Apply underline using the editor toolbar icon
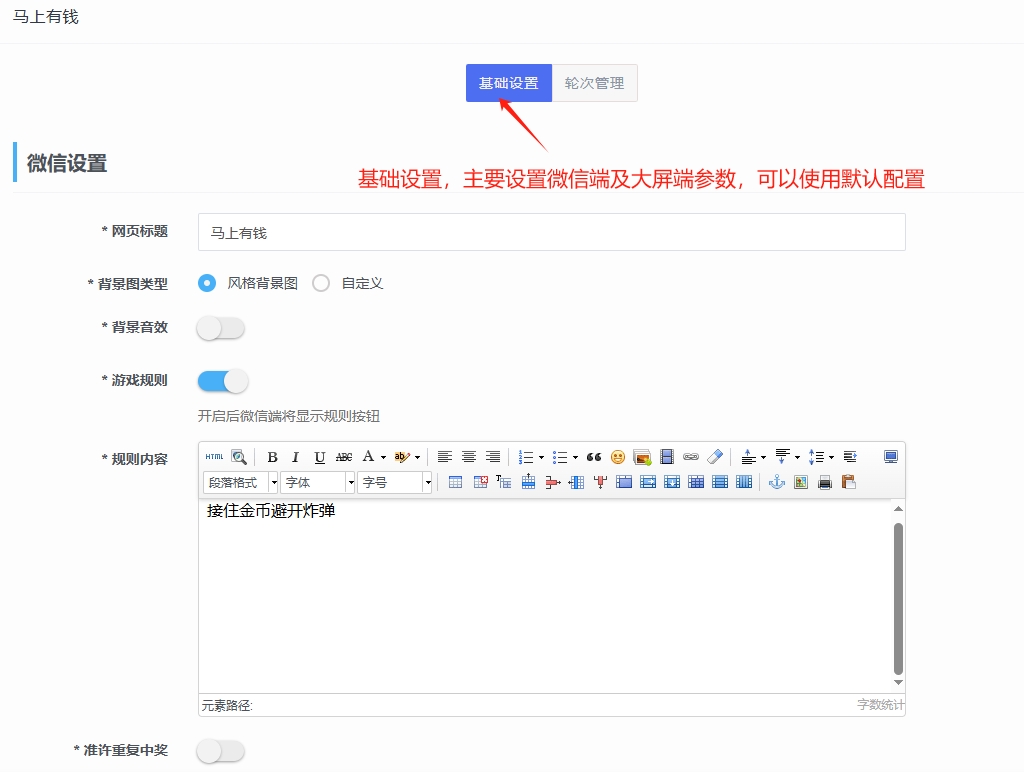The image size is (1024, 772). coord(318,457)
